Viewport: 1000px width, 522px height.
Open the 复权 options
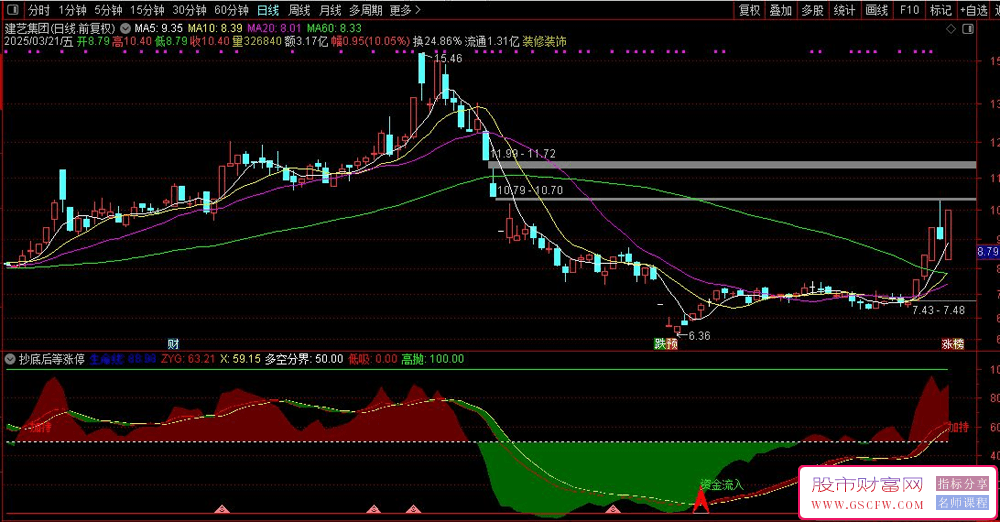[750, 10]
